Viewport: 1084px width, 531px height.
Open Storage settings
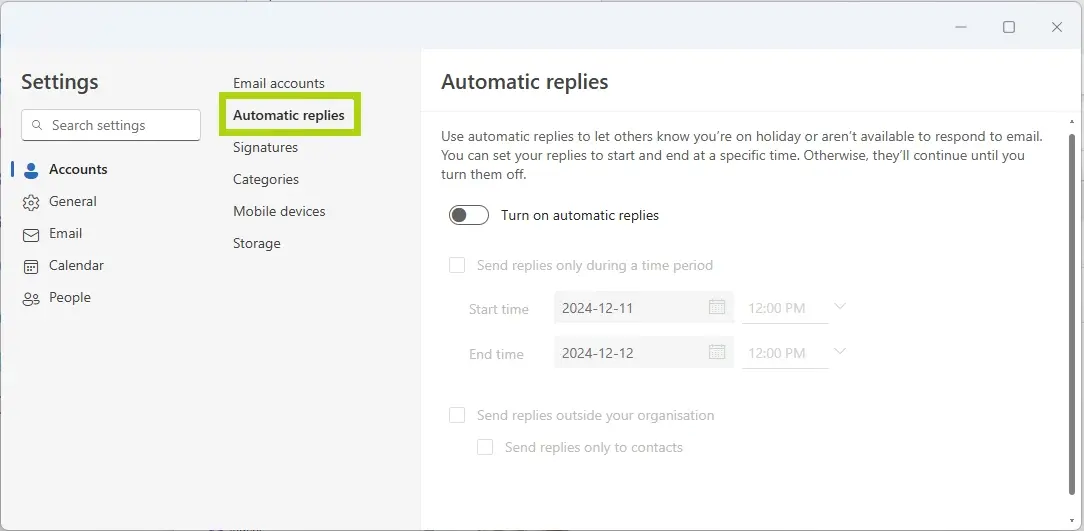pos(257,243)
